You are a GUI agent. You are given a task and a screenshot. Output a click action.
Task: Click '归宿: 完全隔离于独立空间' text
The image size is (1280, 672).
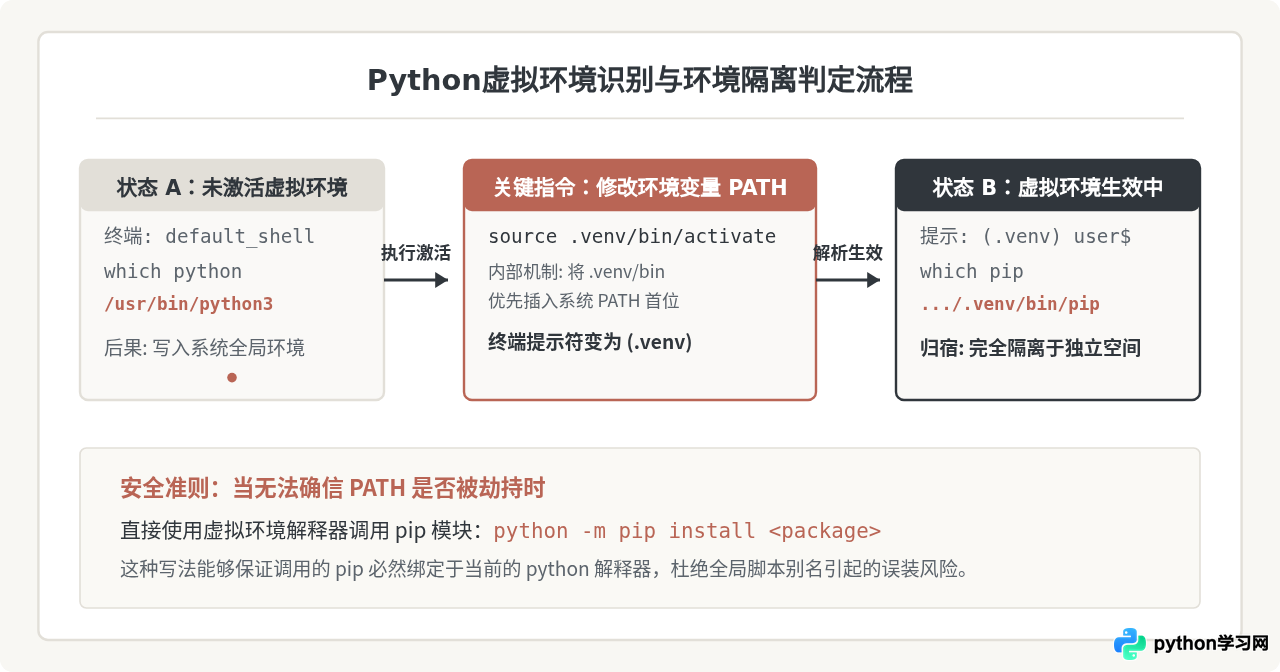[x=1030, y=348]
